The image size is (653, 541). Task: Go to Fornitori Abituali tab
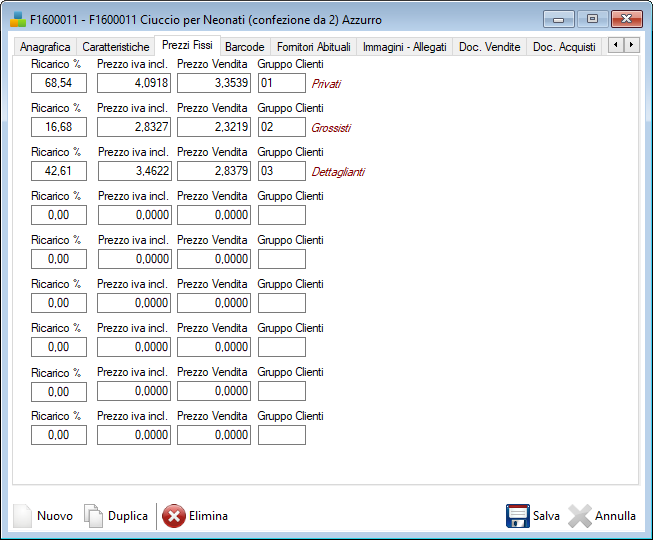tap(313, 47)
